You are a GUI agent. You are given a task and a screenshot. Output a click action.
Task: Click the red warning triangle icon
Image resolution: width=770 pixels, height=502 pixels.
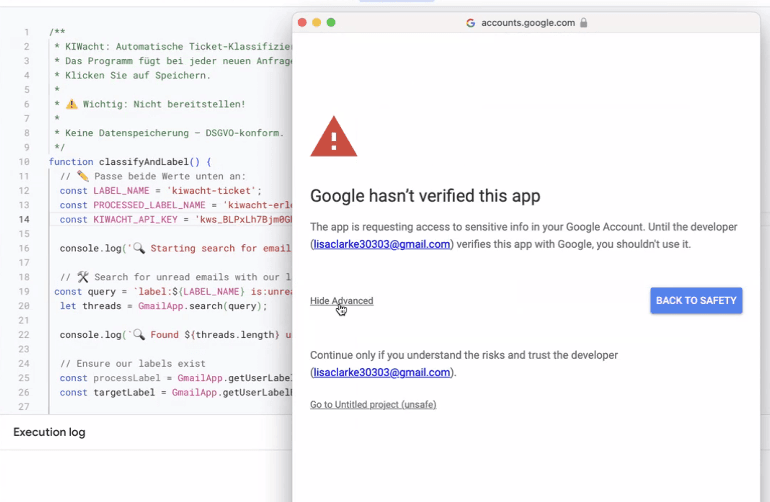[x=333, y=137]
